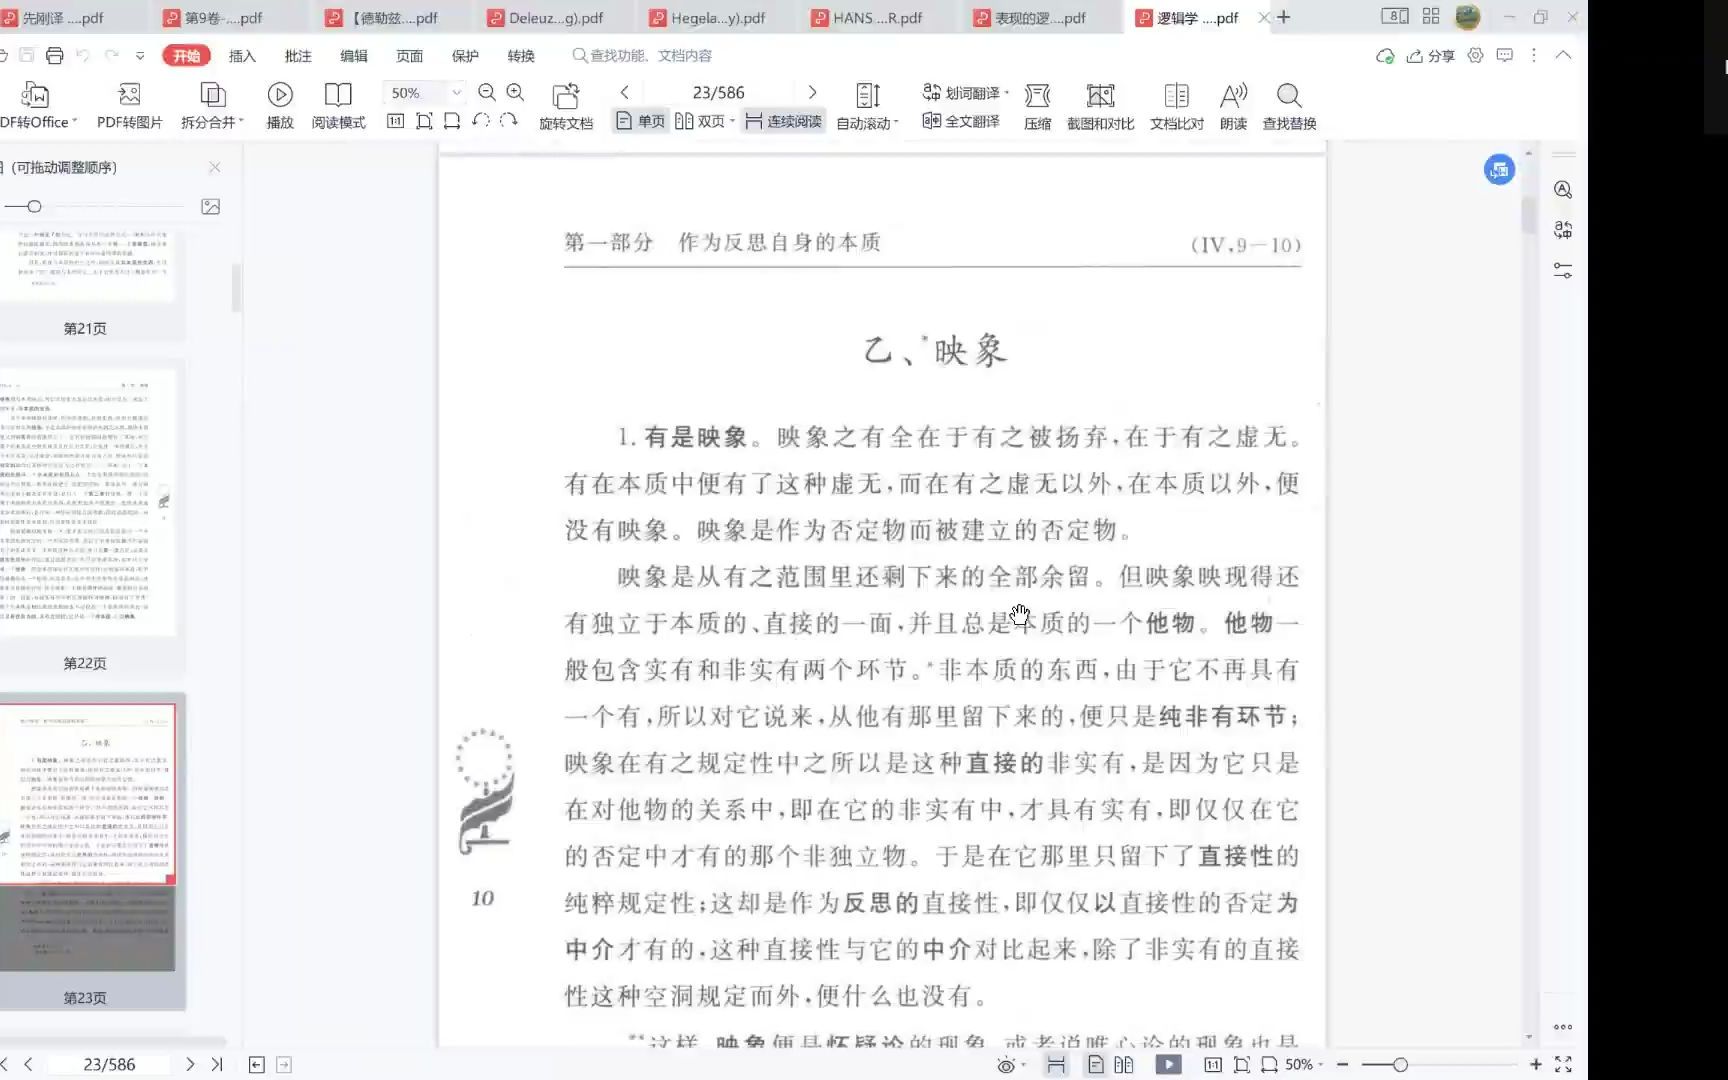Viewport: 1728px width, 1080px height.
Task: Click the 分享 share button
Action: [x=1431, y=56]
